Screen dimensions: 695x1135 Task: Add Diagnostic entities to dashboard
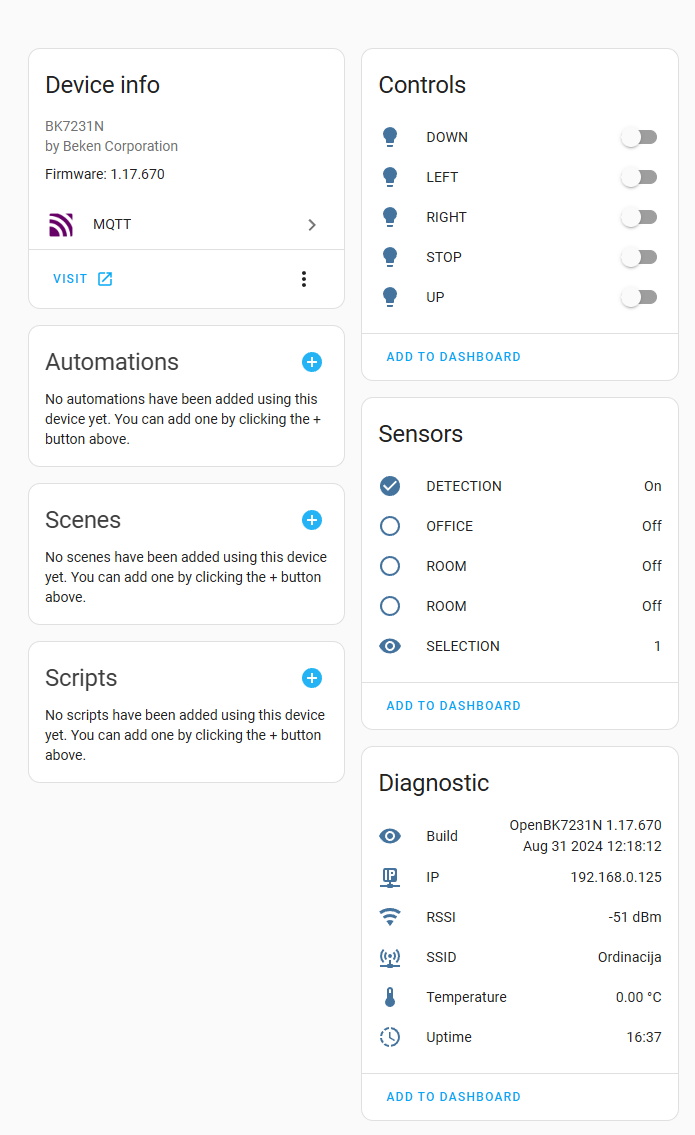[x=453, y=1097]
